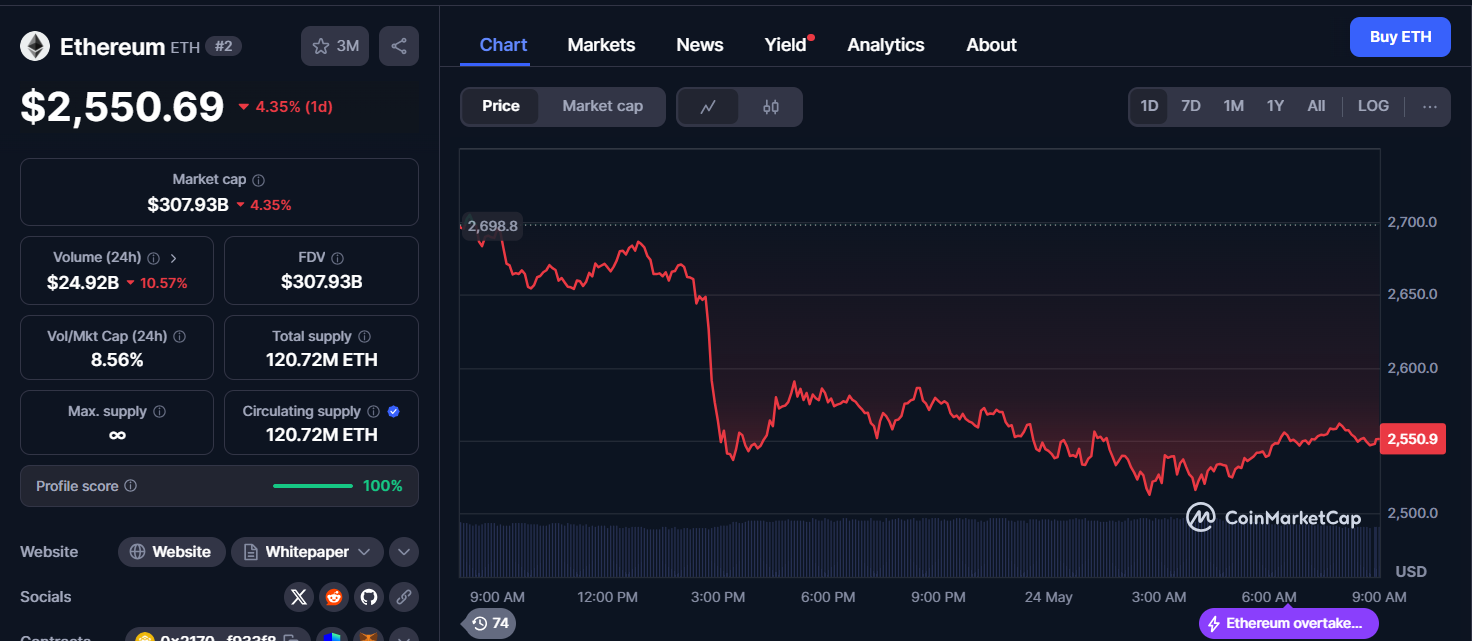The height and width of the screenshot is (641, 1472).
Task: Click the #2 rank badge
Action: click(224, 46)
